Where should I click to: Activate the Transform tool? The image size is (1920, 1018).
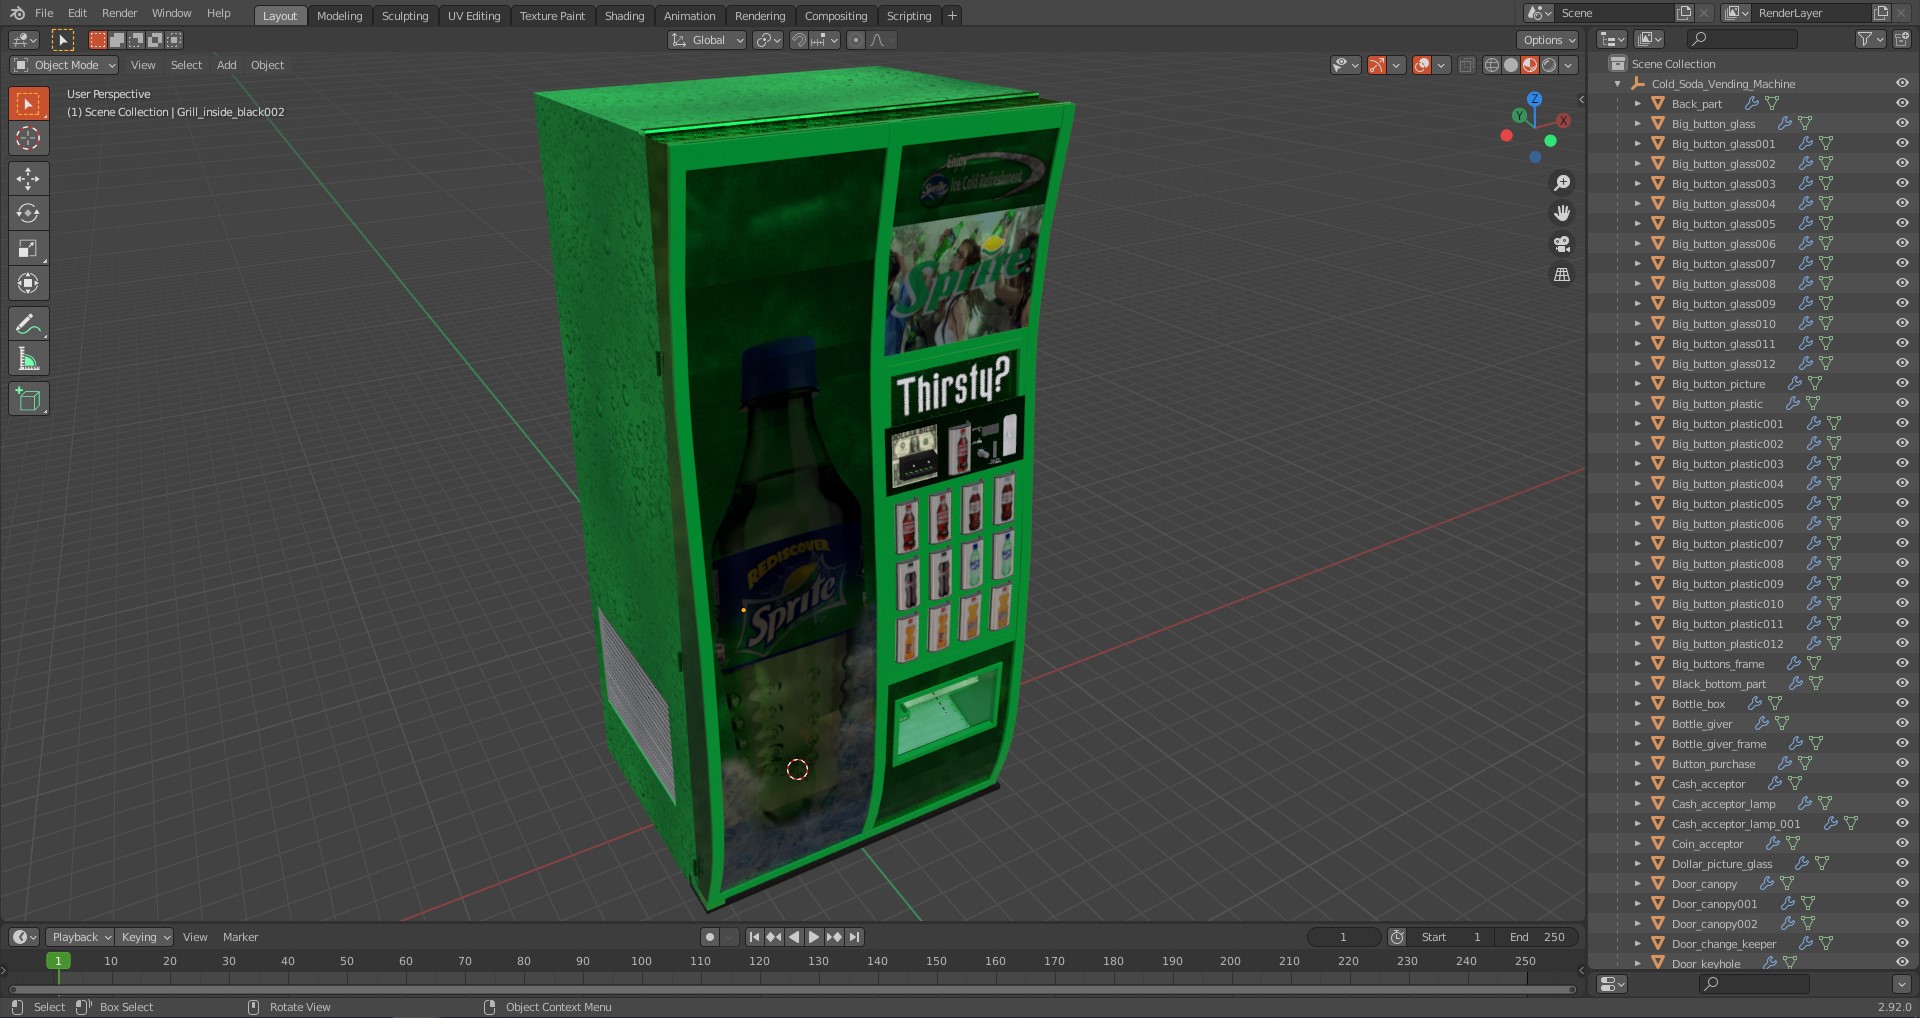(x=28, y=284)
